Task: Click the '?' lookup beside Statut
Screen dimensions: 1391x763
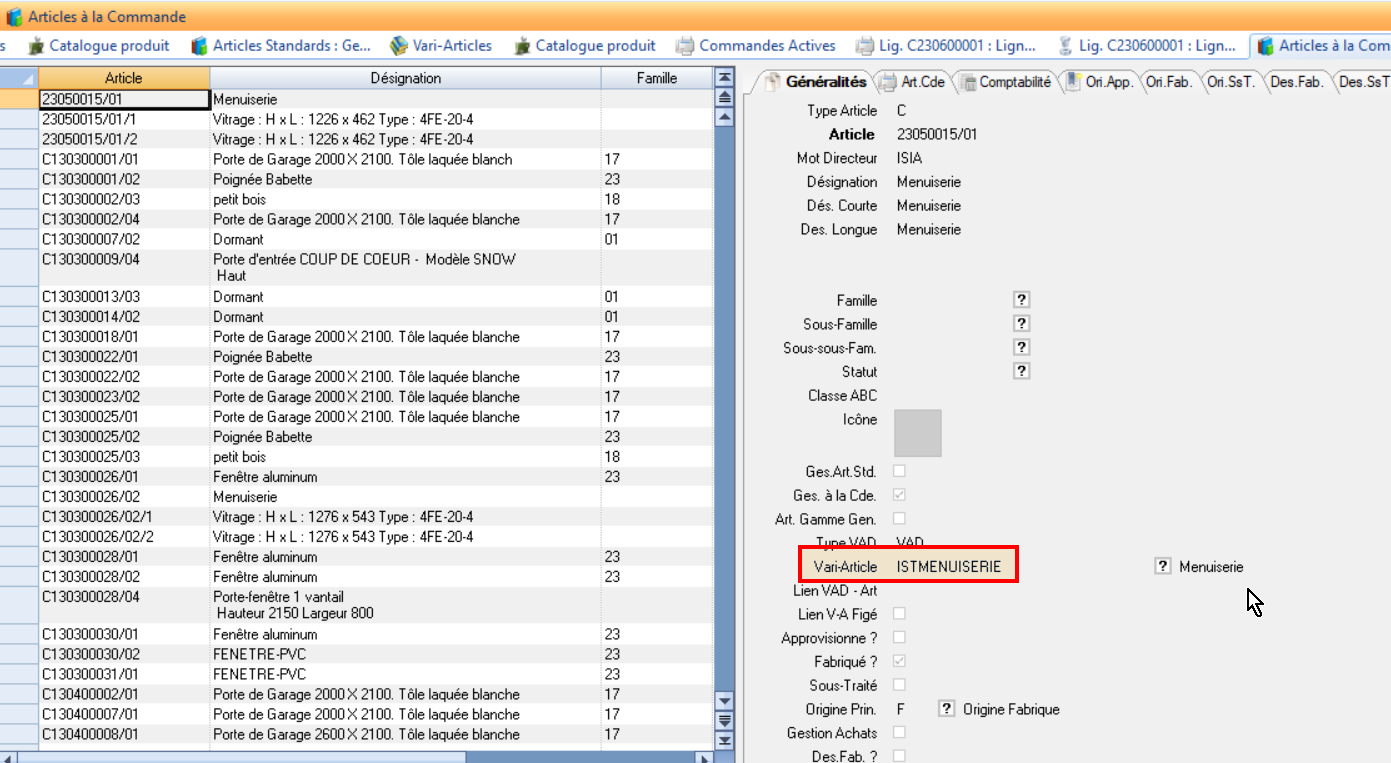Action: click(1021, 371)
